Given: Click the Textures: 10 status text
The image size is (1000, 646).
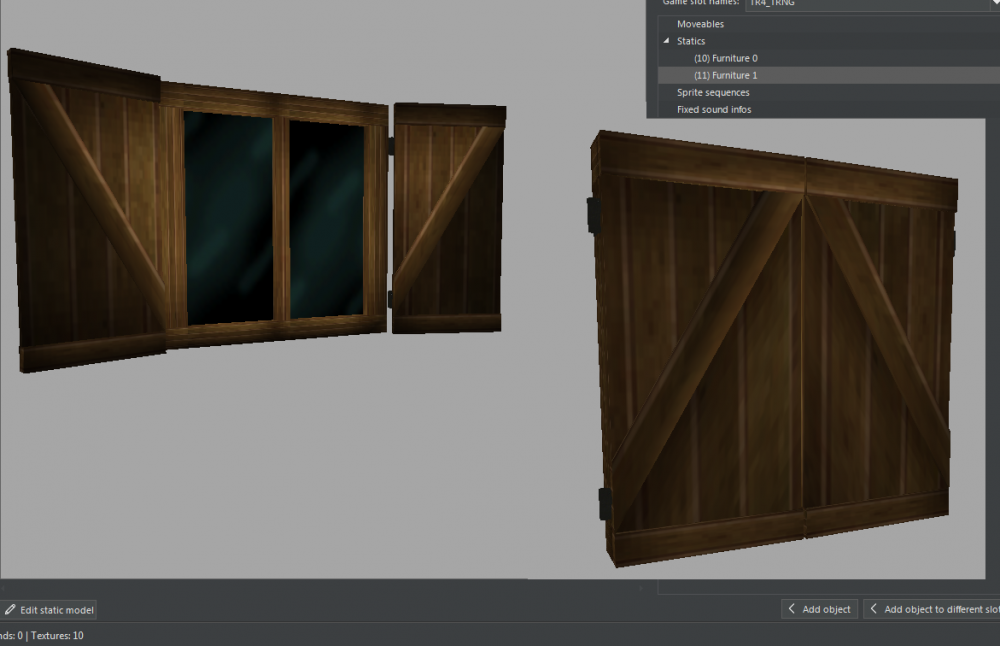Looking at the screenshot, I should pos(57,636).
